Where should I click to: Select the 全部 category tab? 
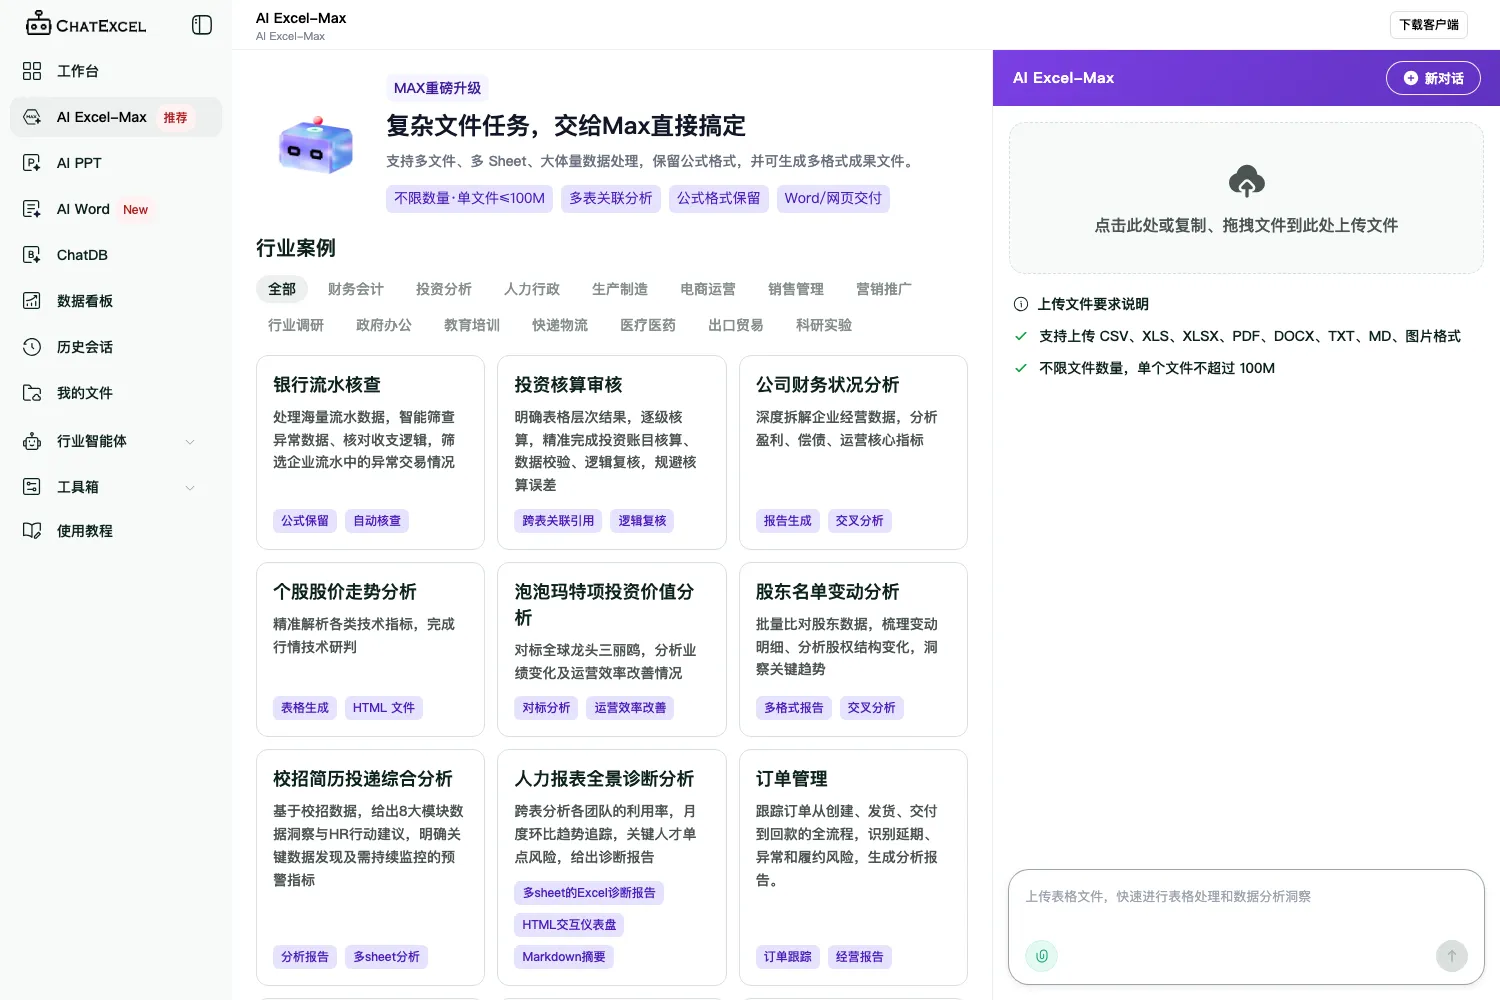click(282, 289)
